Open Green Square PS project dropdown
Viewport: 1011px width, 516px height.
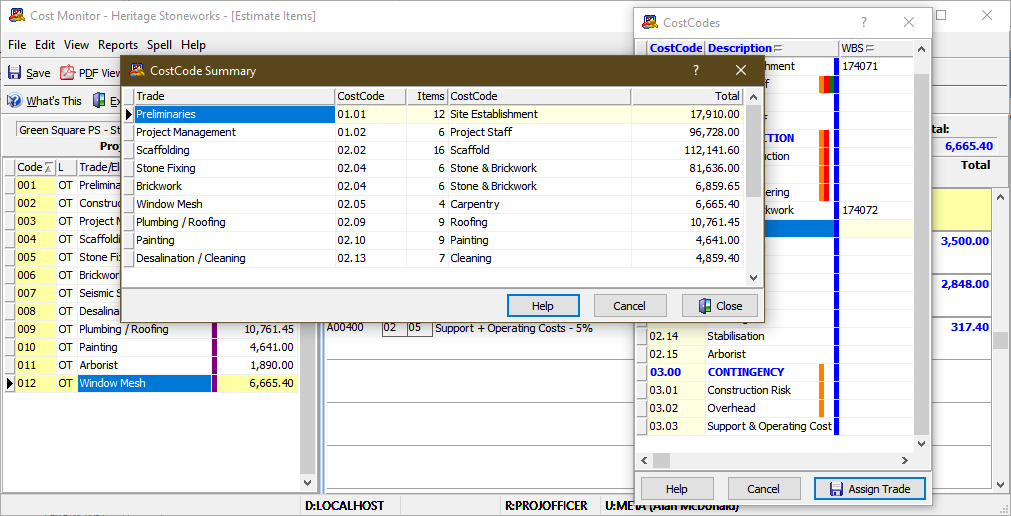coord(68,130)
